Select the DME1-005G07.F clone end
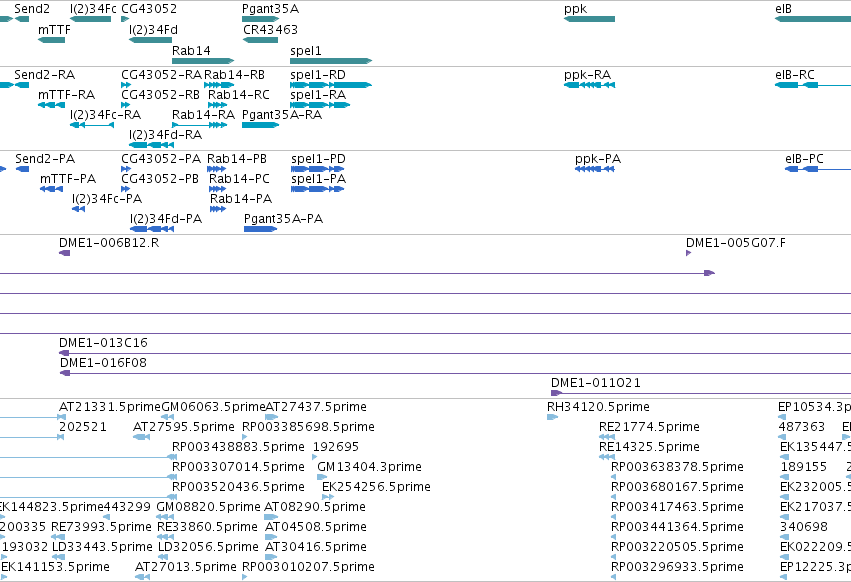851x582 pixels. (x=688, y=253)
